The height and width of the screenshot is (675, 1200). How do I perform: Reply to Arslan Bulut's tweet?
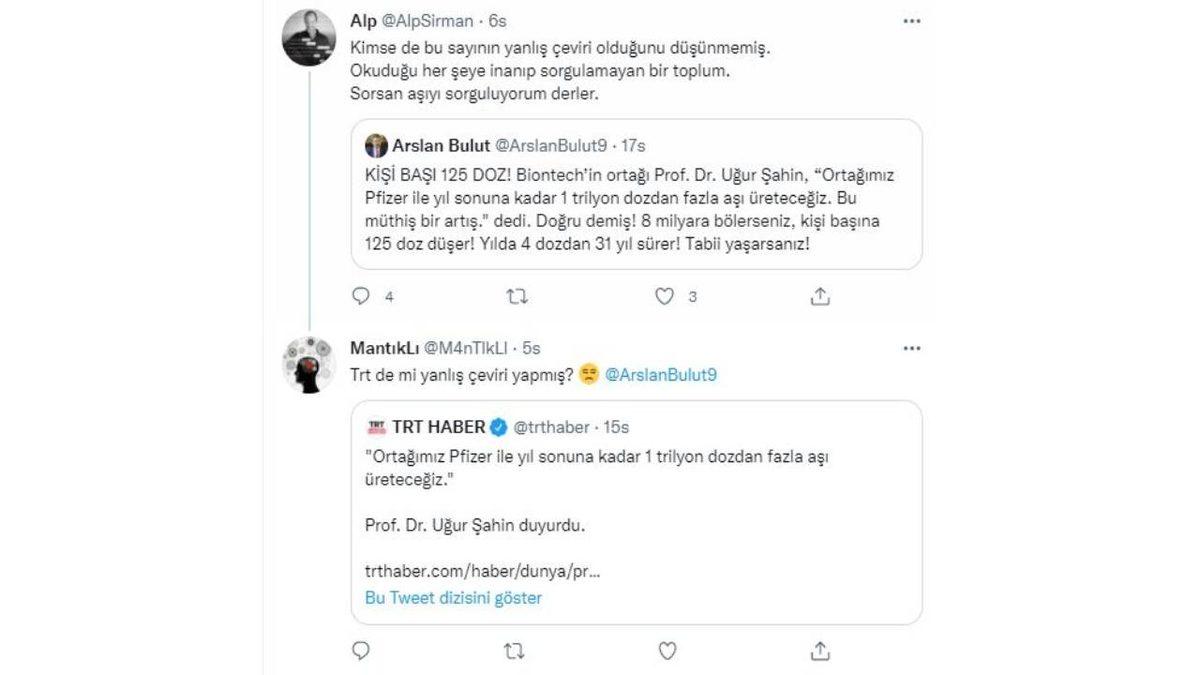pos(360,296)
